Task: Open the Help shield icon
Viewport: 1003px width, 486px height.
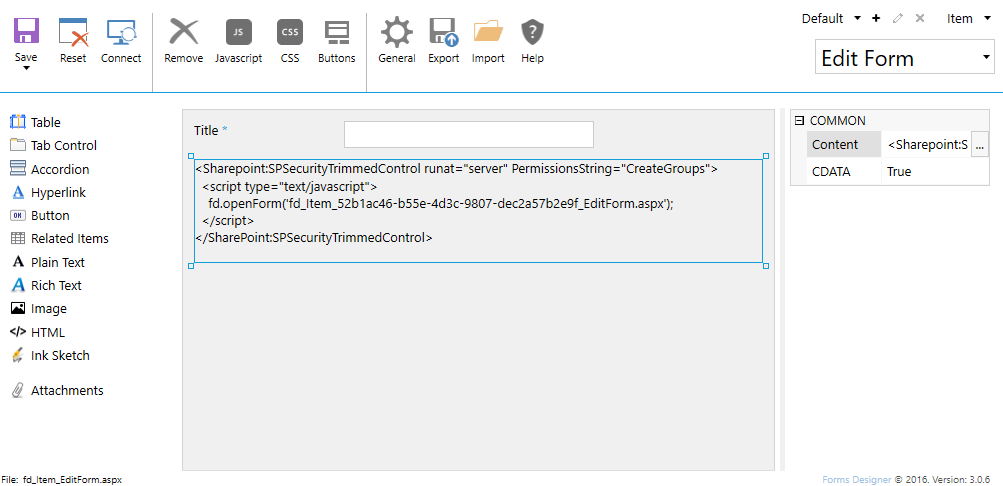Action: [x=532, y=32]
